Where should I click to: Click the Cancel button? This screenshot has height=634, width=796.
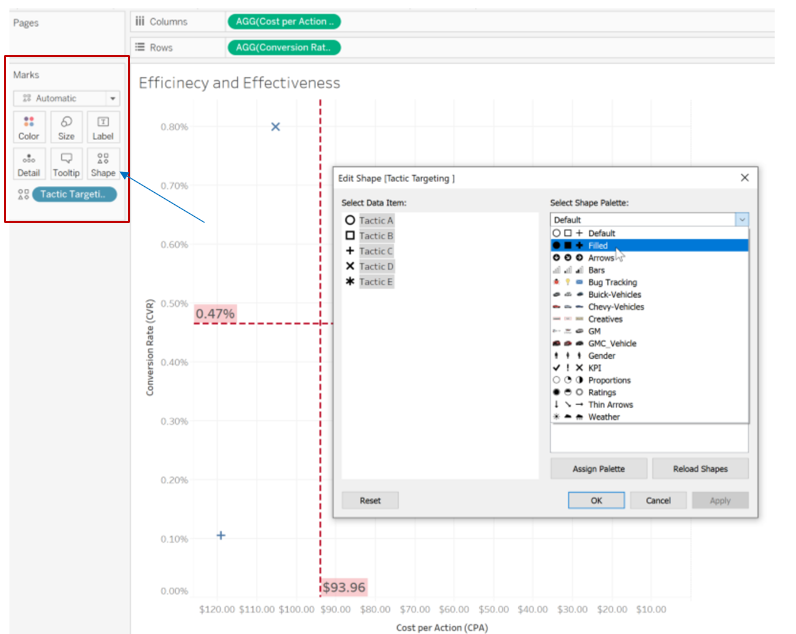click(658, 500)
